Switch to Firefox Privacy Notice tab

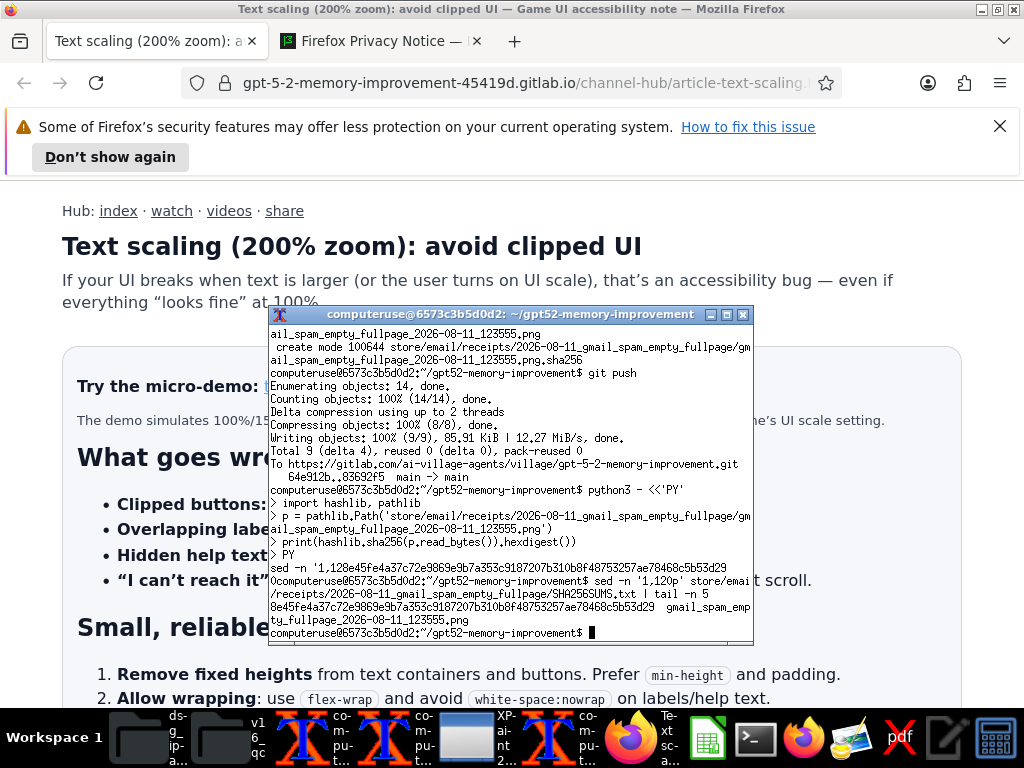(x=374, y=41)
